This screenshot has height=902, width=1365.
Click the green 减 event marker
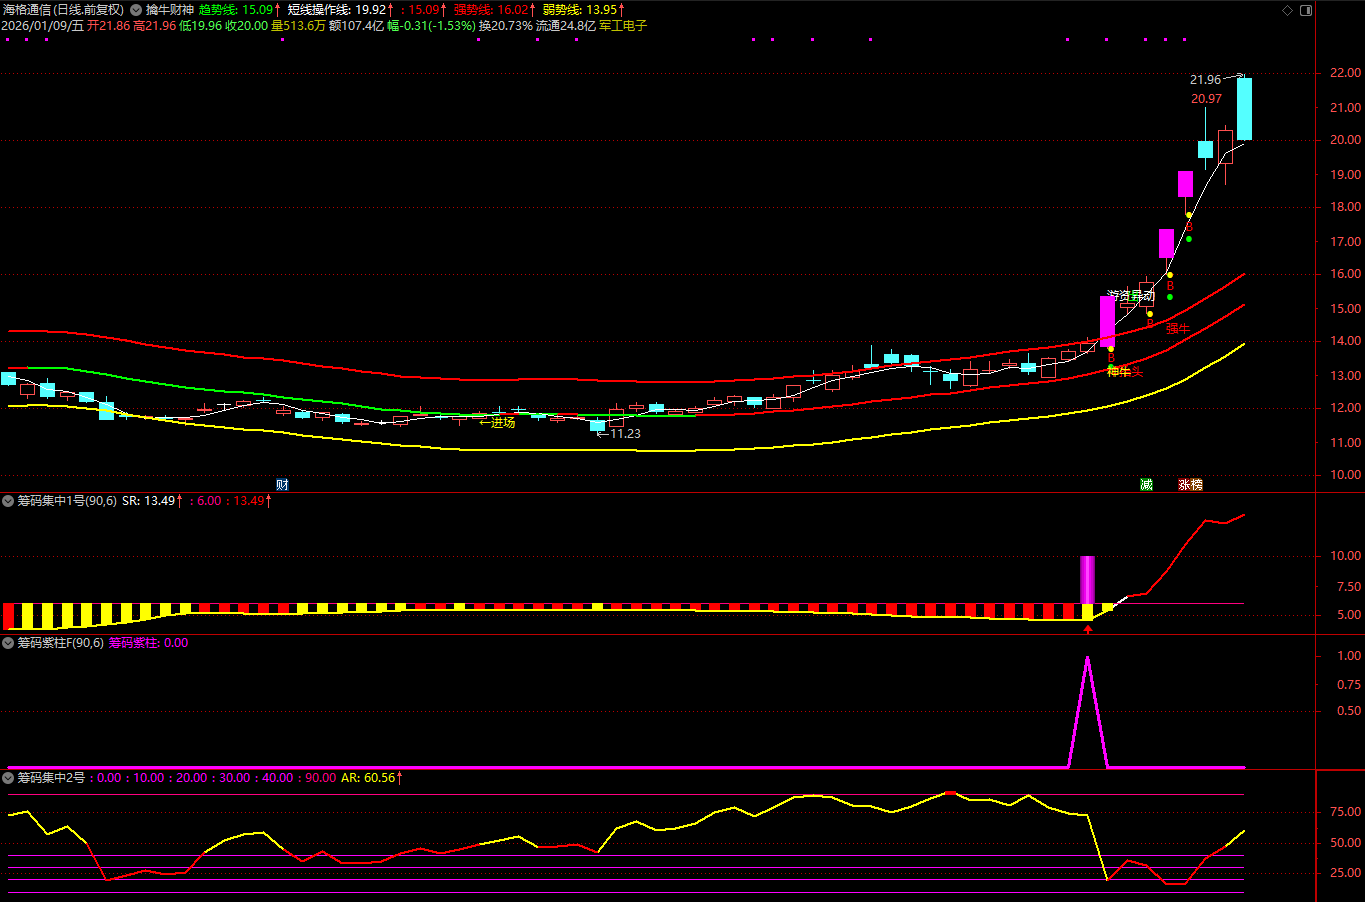click(1146, 485)
